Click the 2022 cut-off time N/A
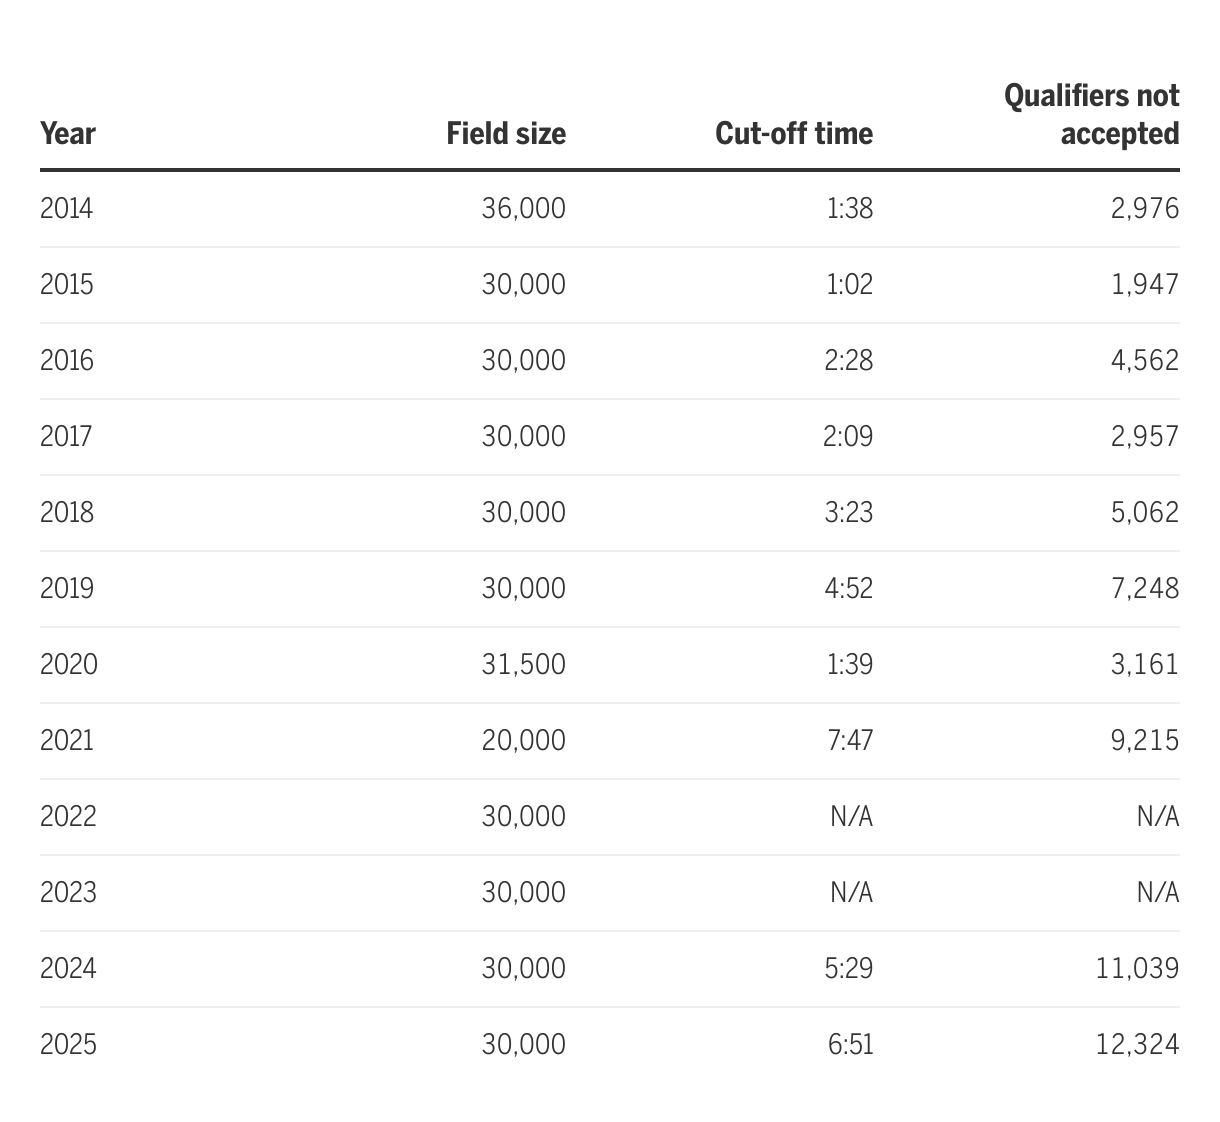The image size is (1220, 1122). (x=851, y=817)
